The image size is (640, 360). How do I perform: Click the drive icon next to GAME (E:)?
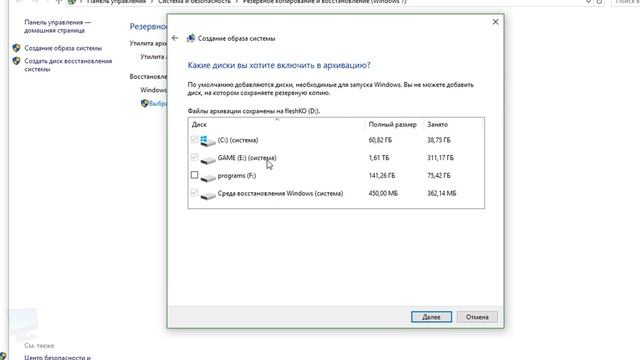[208, 160]
